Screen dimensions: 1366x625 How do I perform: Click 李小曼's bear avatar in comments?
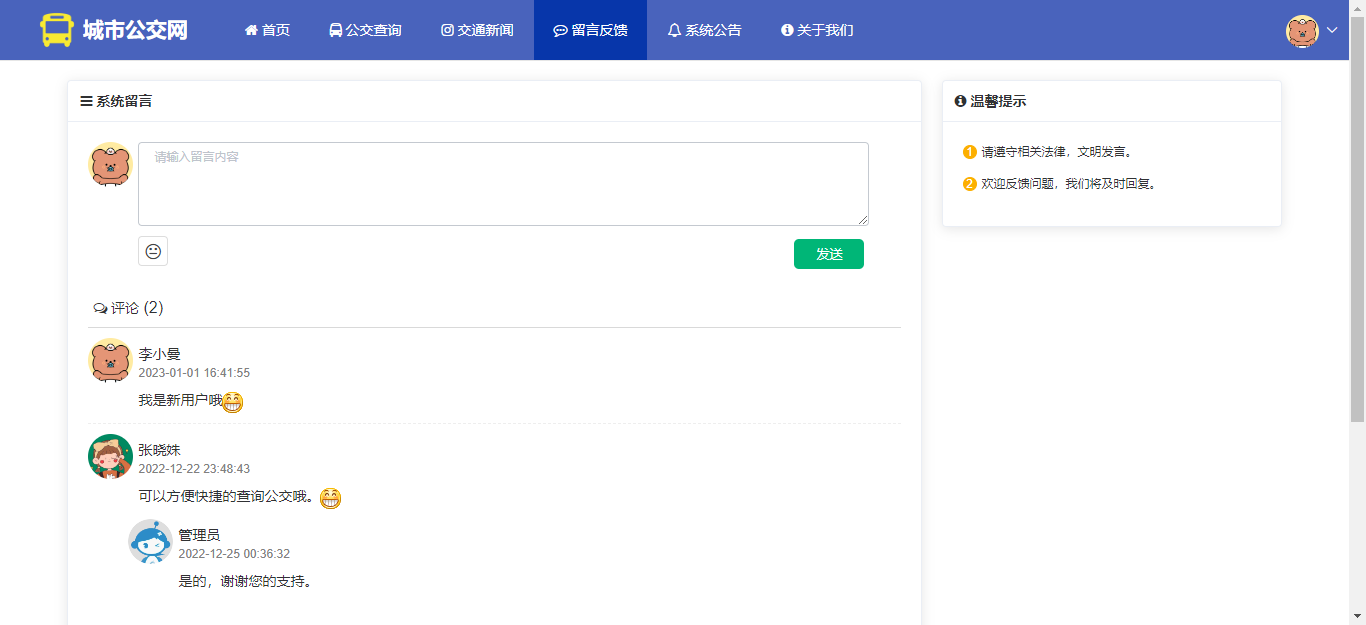(x=110, y=360)
